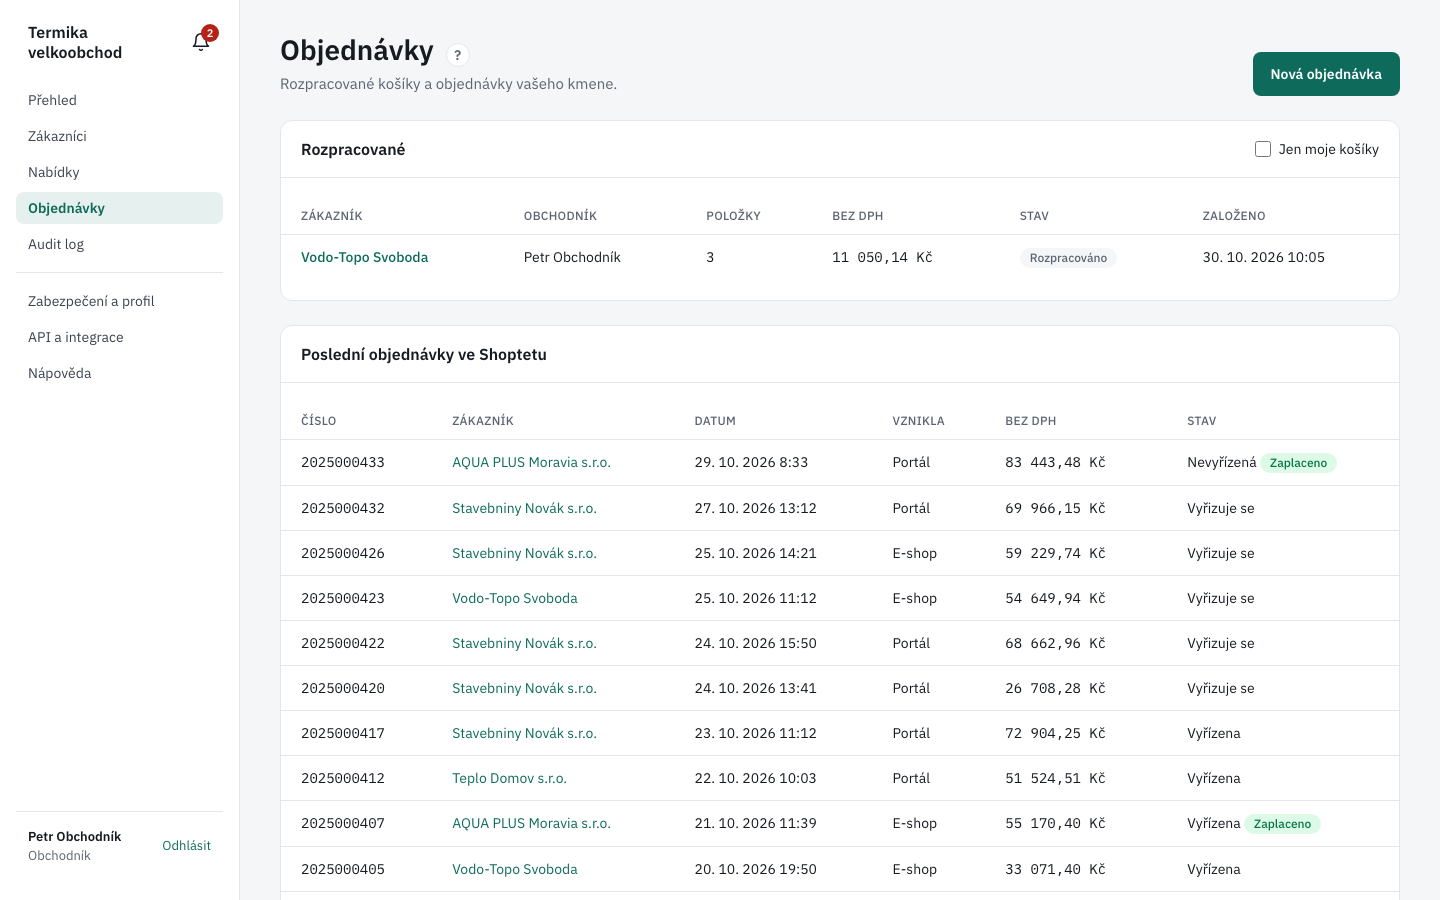The width and height of the screenshot is (1440, 900).
Task: Click the Rozpracováno status badge
Action: coord(1068,258)
